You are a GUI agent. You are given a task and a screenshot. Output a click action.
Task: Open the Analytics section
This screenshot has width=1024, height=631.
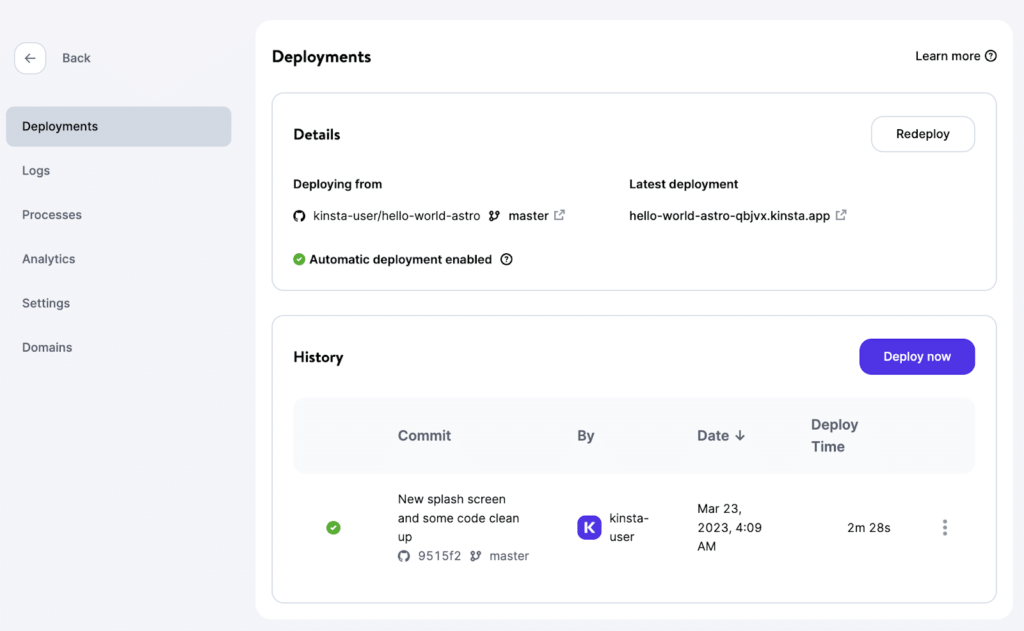click(49, 259)
